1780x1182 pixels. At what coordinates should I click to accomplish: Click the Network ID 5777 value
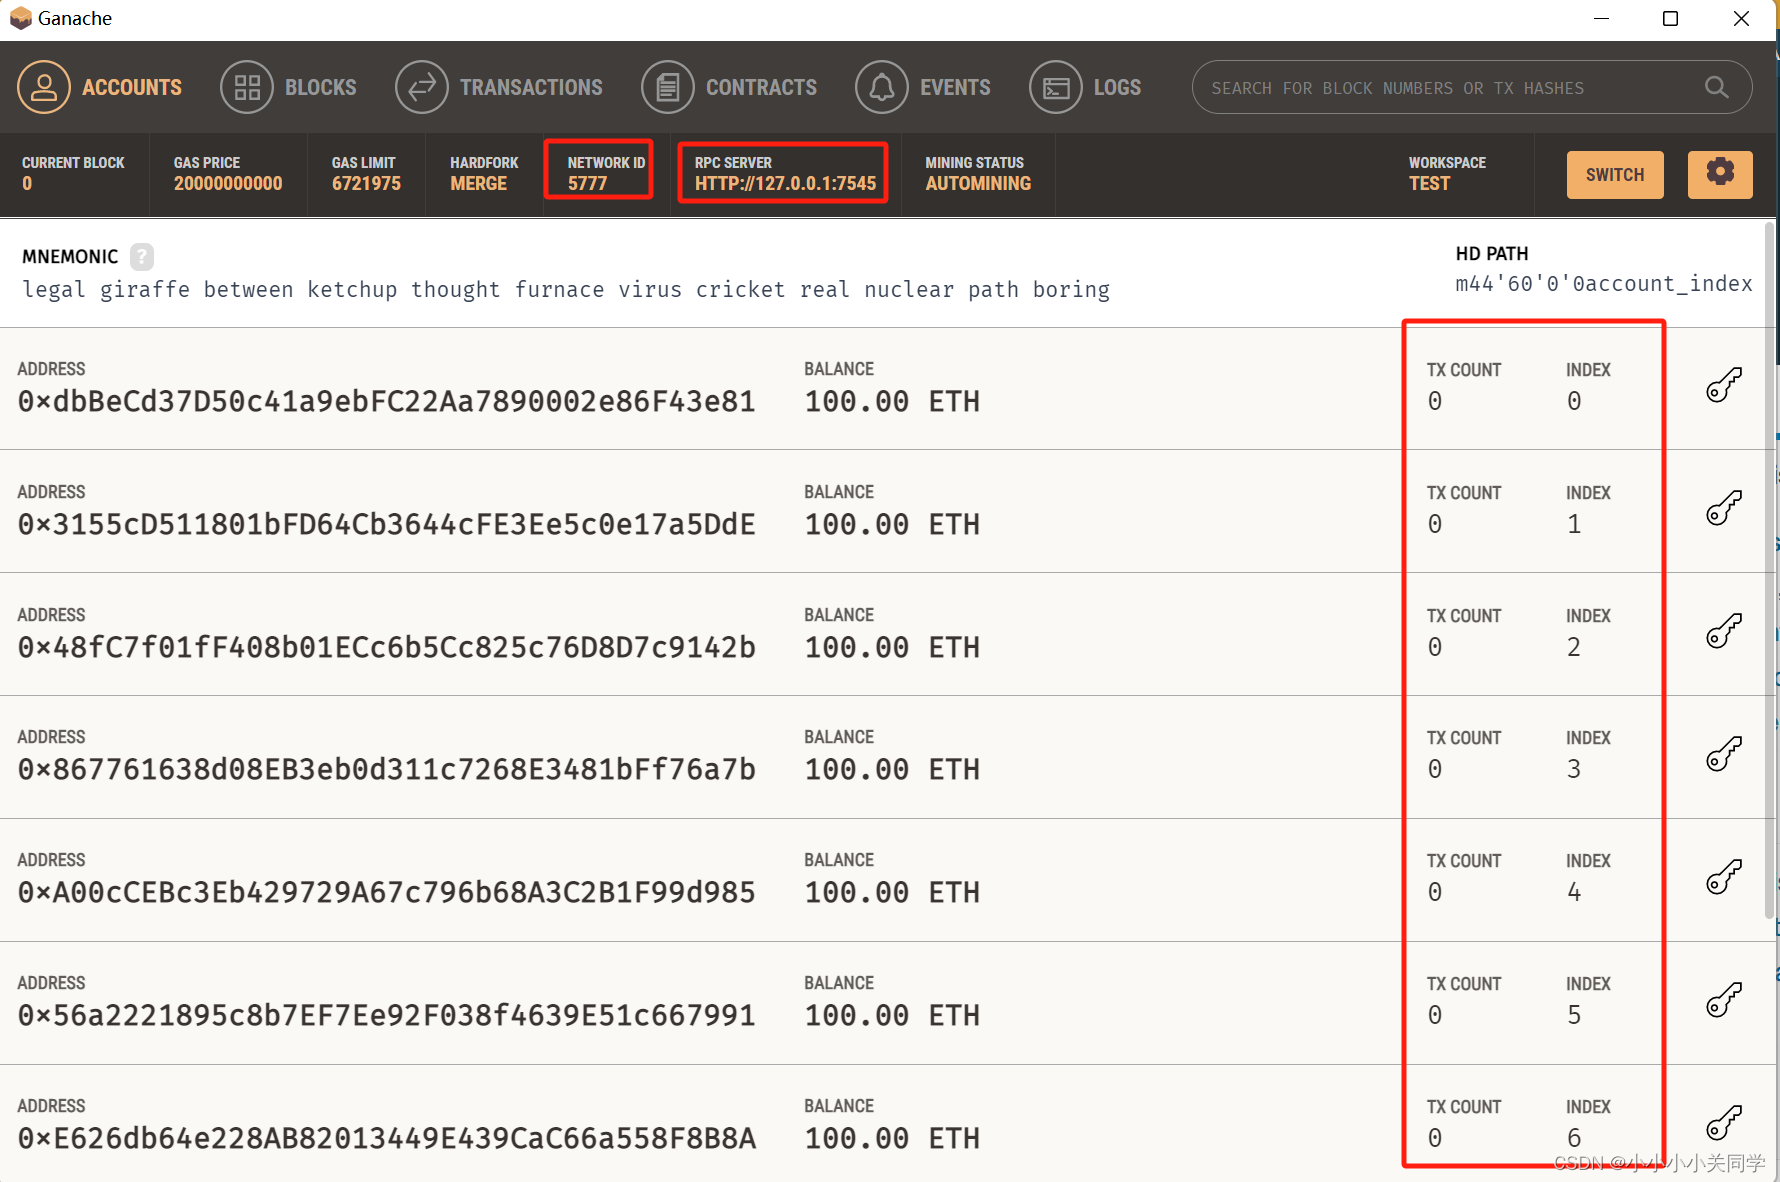[x=587, y=184]
